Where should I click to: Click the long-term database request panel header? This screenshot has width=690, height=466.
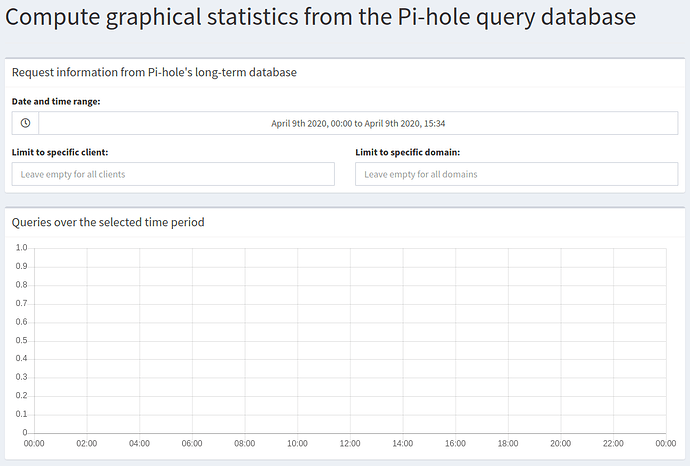pos(154,72)
